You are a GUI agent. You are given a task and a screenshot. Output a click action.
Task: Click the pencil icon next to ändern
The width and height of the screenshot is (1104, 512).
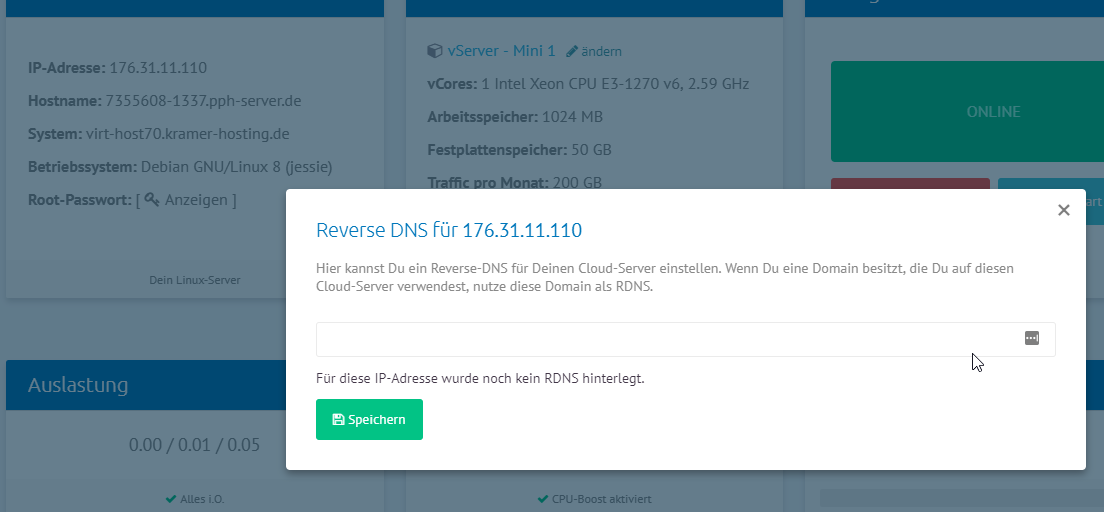tap(572, 51)
